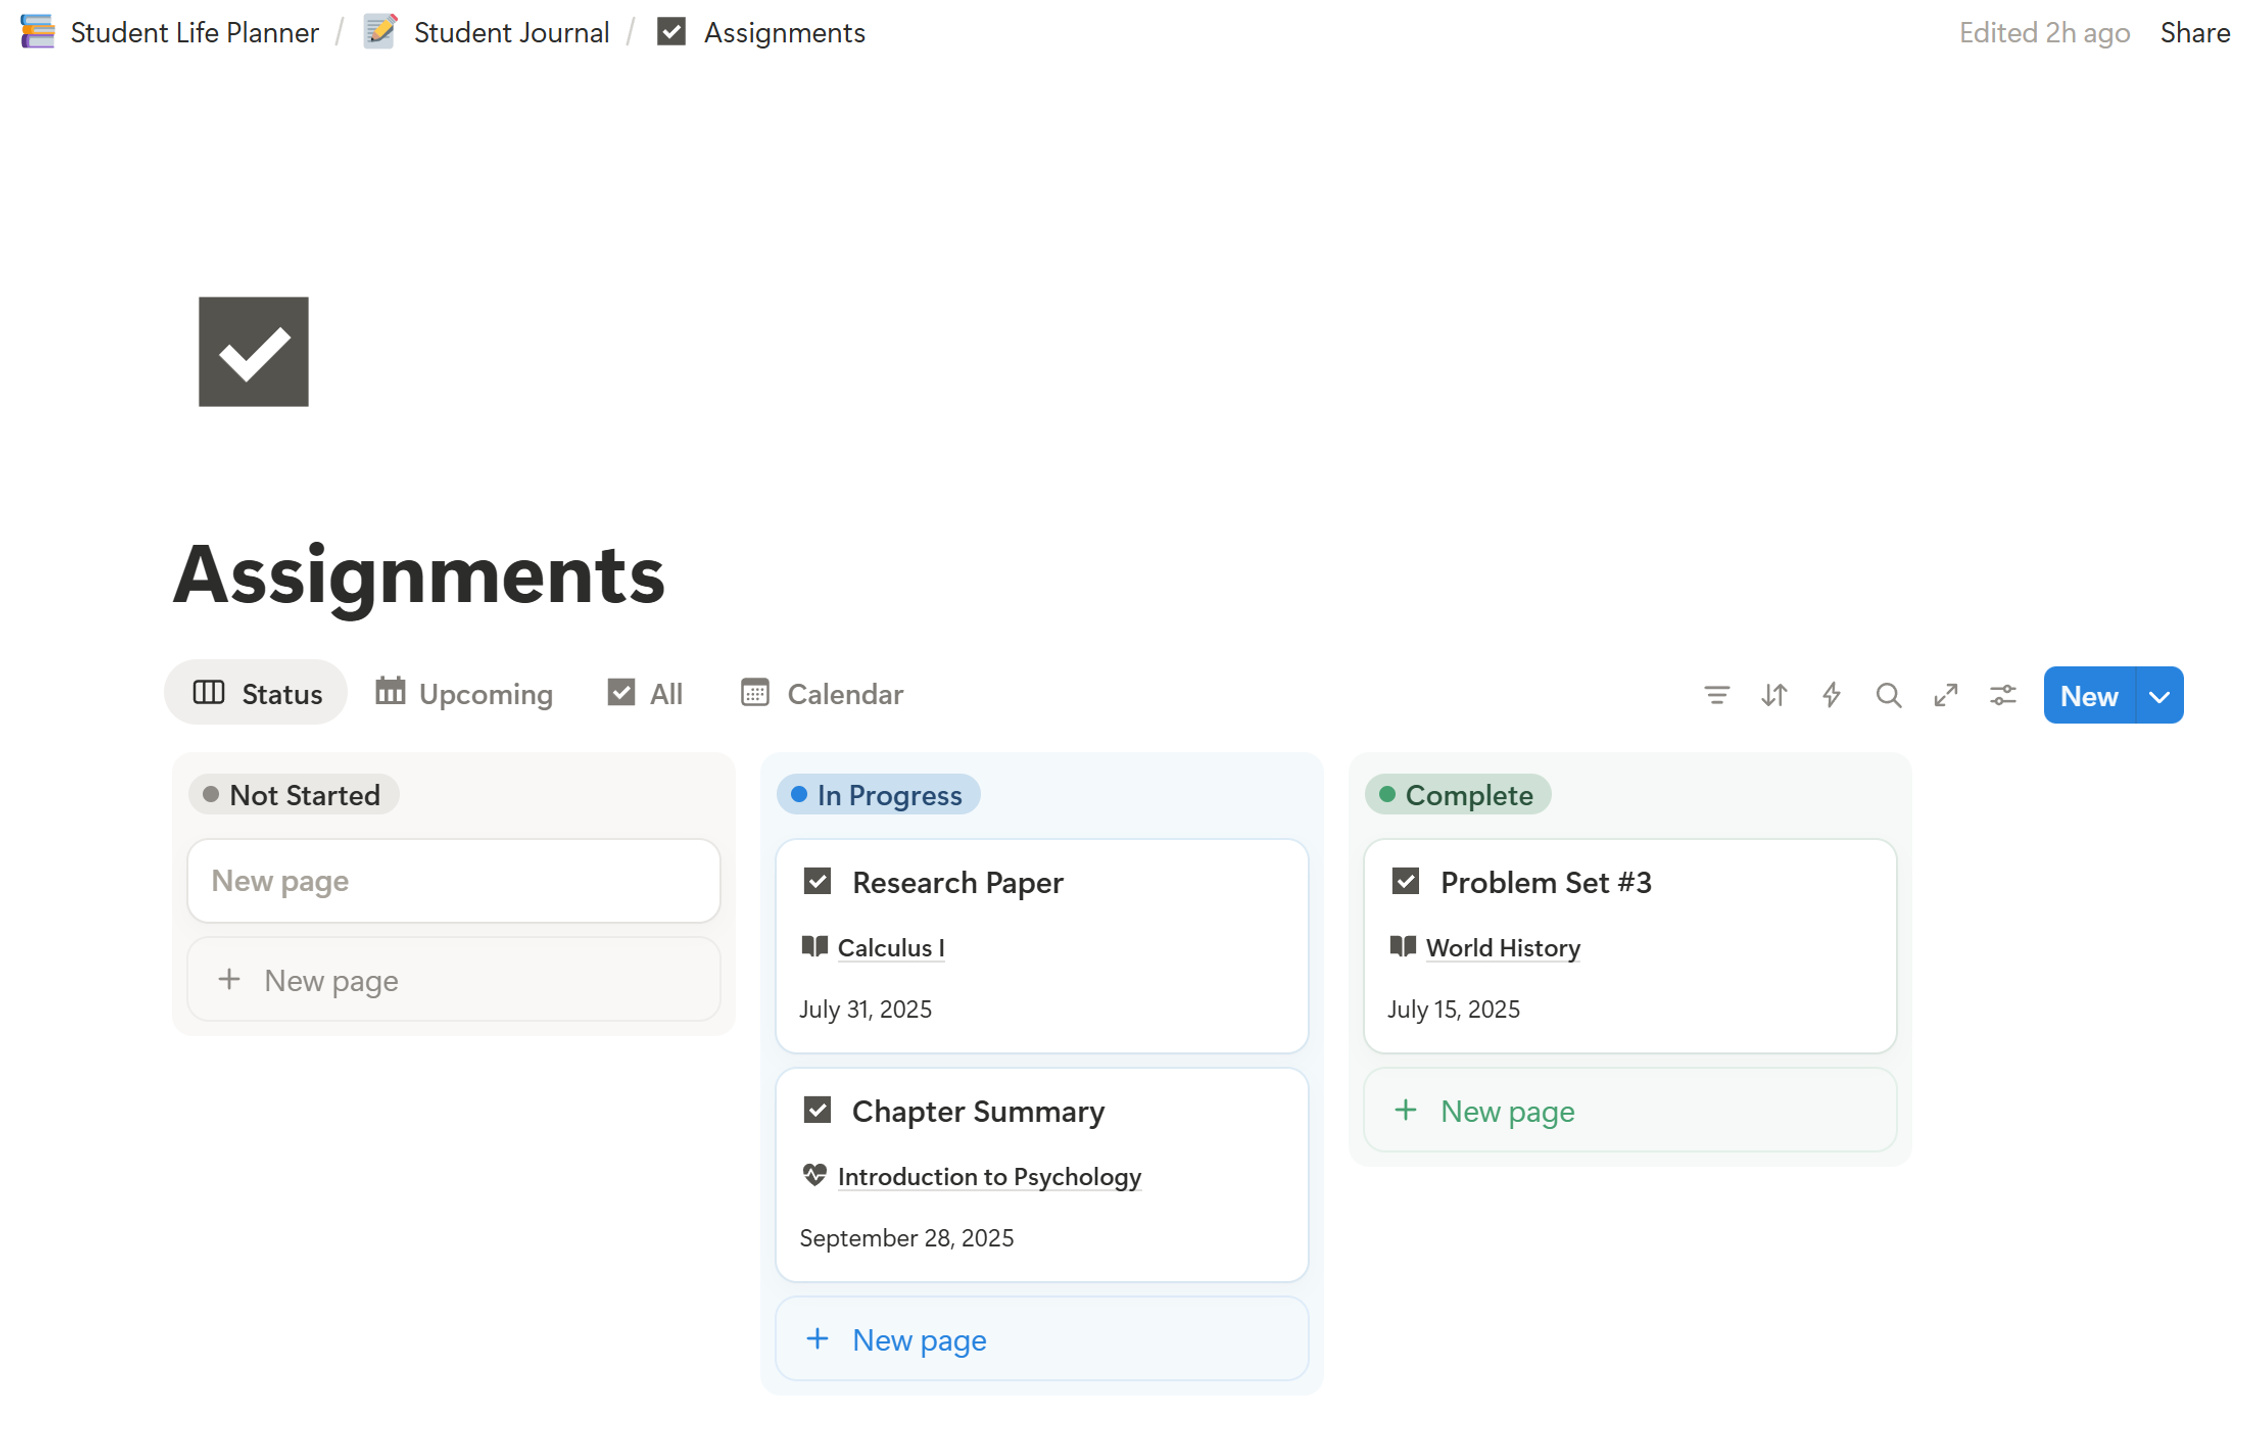The width and height of the screenshot is (2250, 1440).
Task: Open the World History course link
Action: (x=1502, y=947)
